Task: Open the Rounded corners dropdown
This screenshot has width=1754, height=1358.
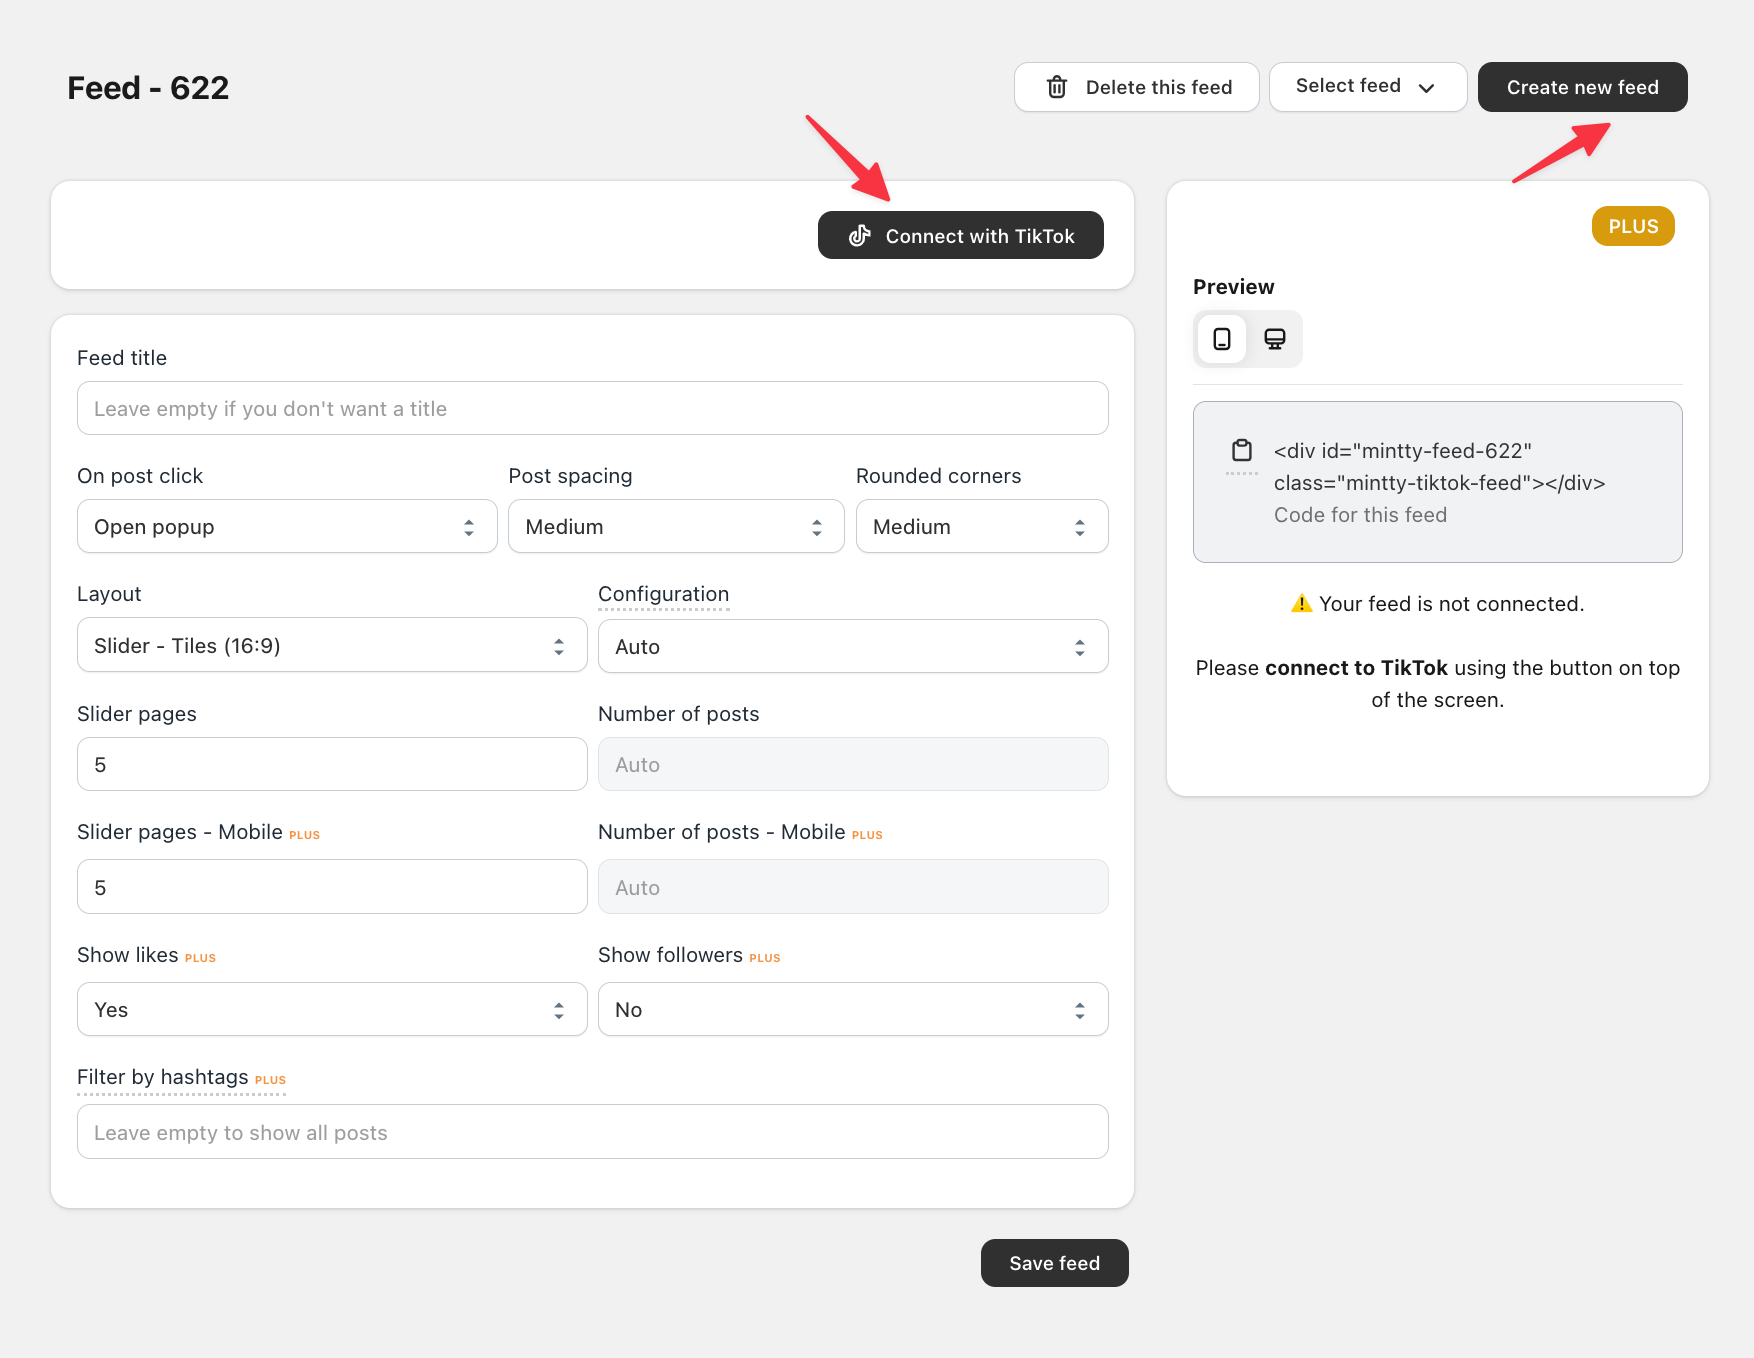Action: (x=982, y=526)
